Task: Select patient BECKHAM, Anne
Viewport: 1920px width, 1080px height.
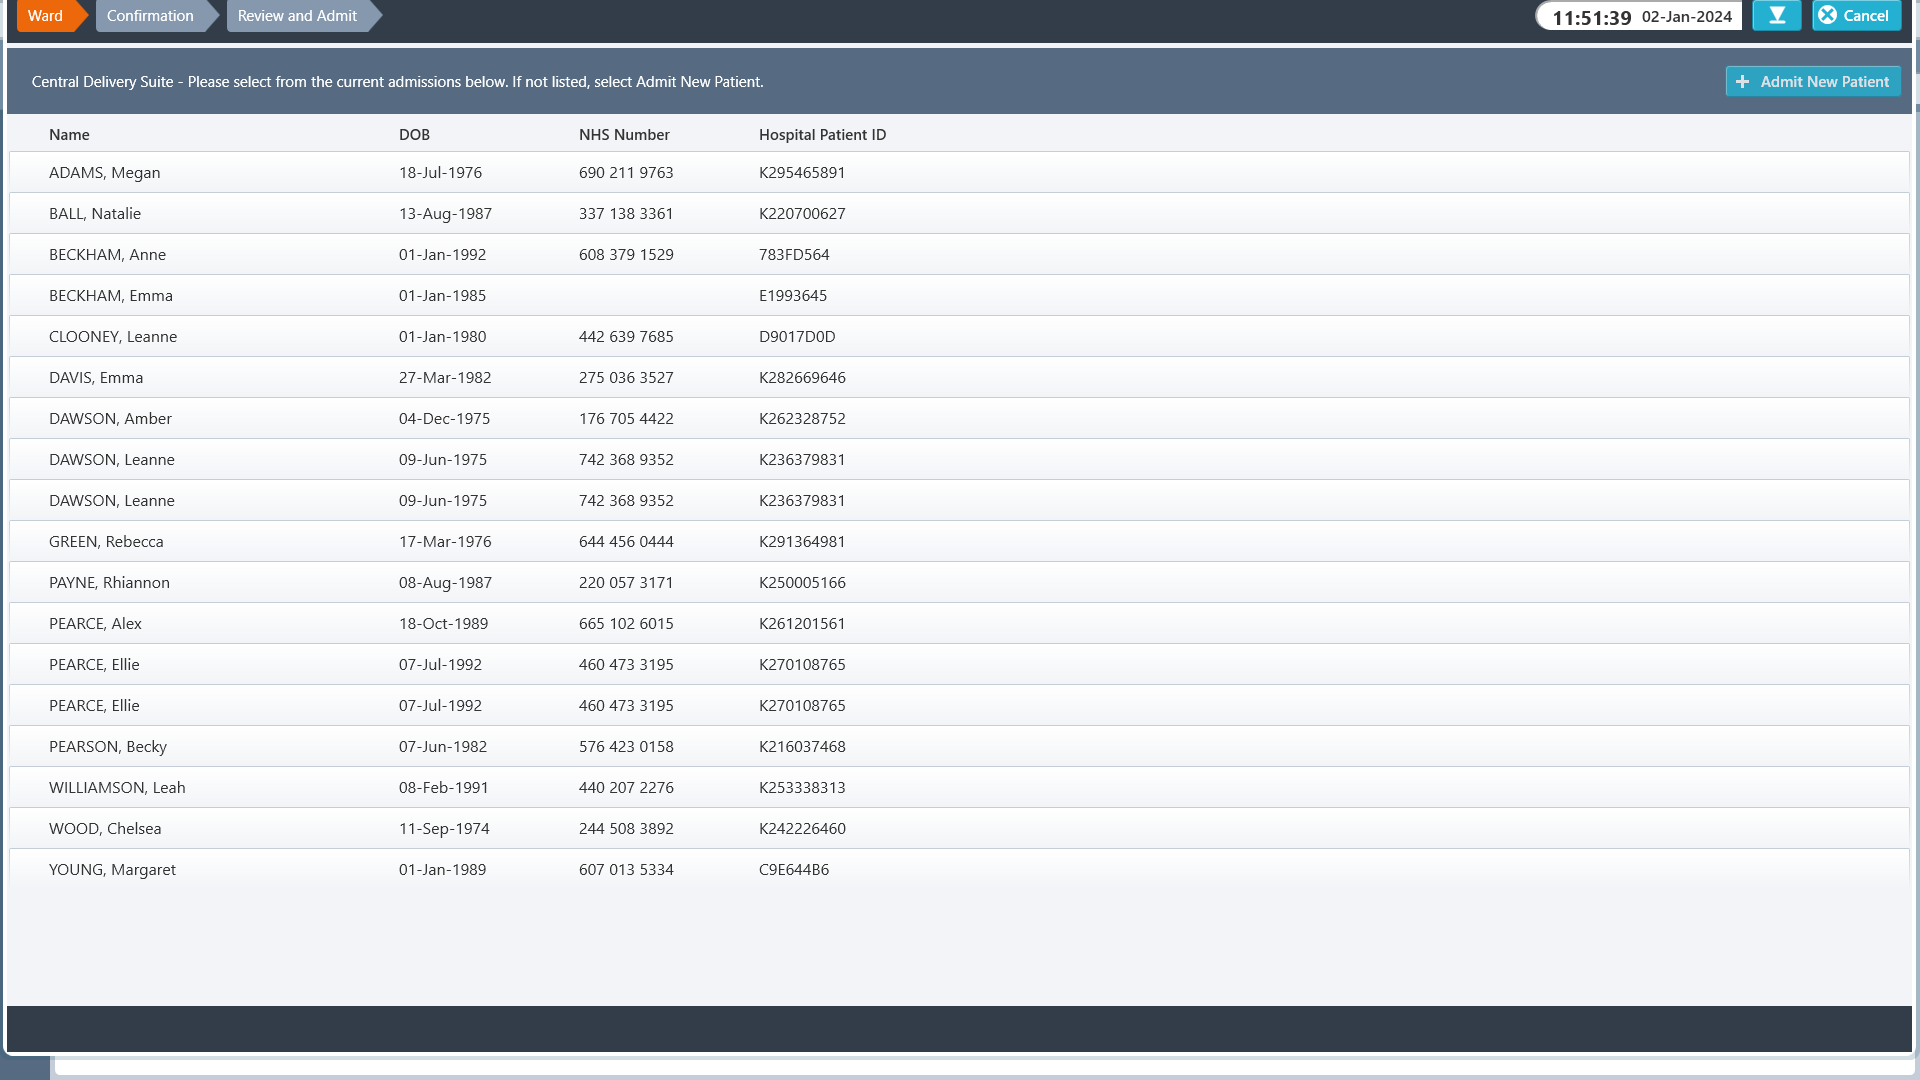Action: point(959,254)
